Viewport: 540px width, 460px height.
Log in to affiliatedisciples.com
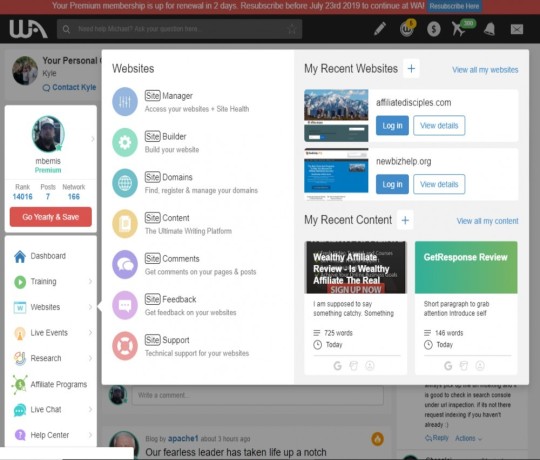coord(392,126)
